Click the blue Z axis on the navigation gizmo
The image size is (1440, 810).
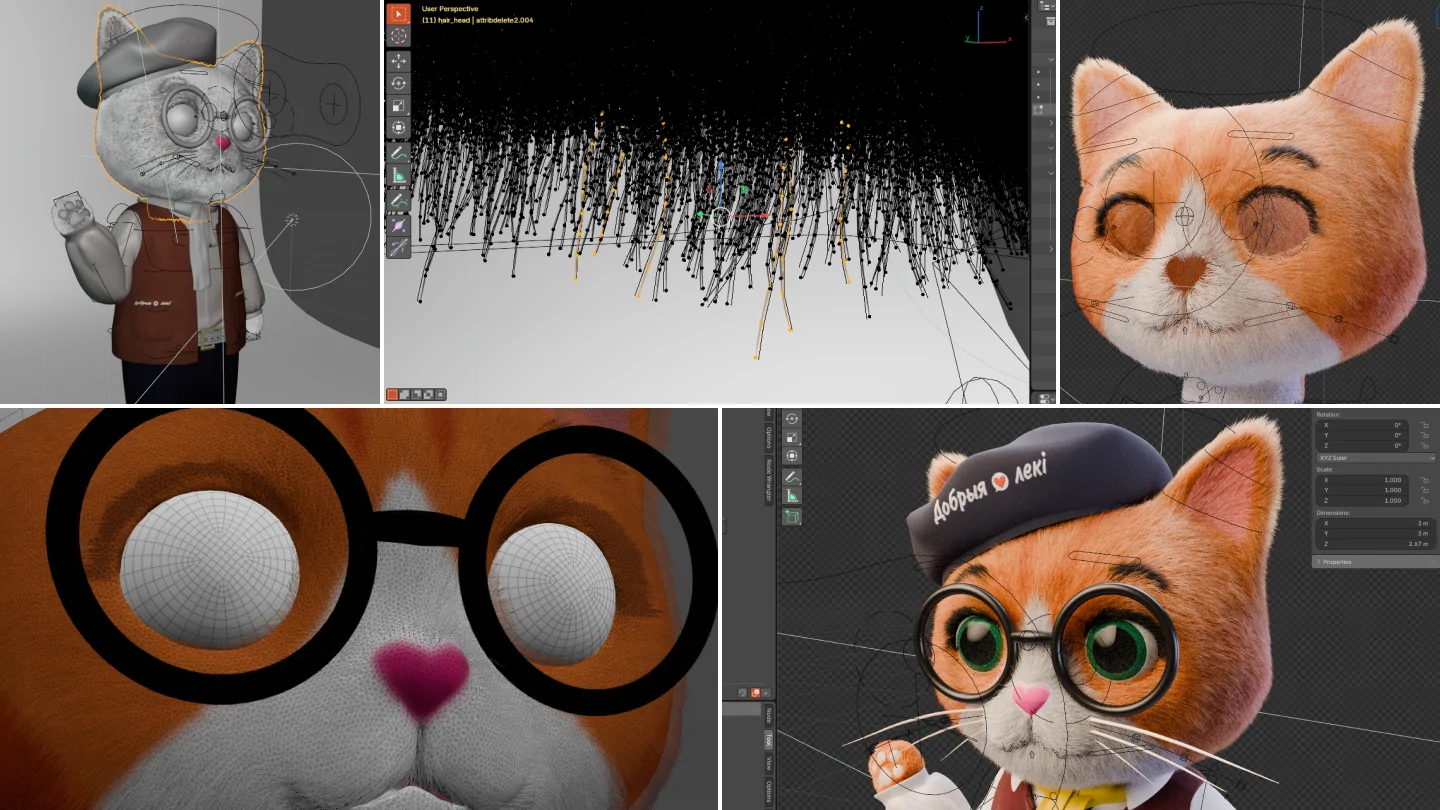pyautogui.click(x=979, y=10)
